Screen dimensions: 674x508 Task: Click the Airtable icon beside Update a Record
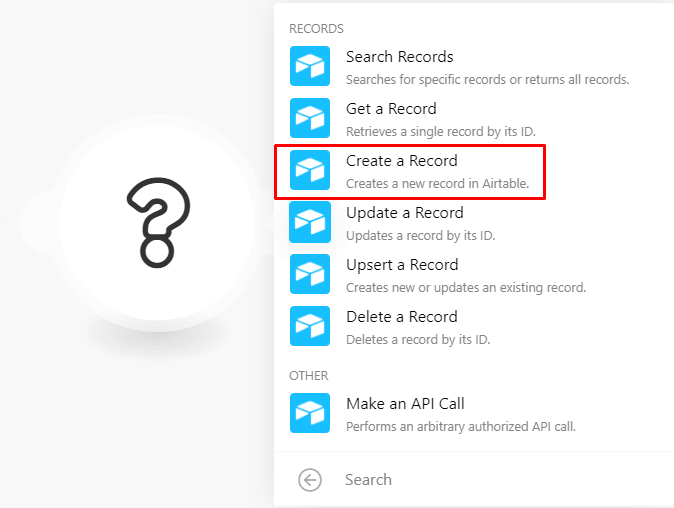[x=310, y=222]
